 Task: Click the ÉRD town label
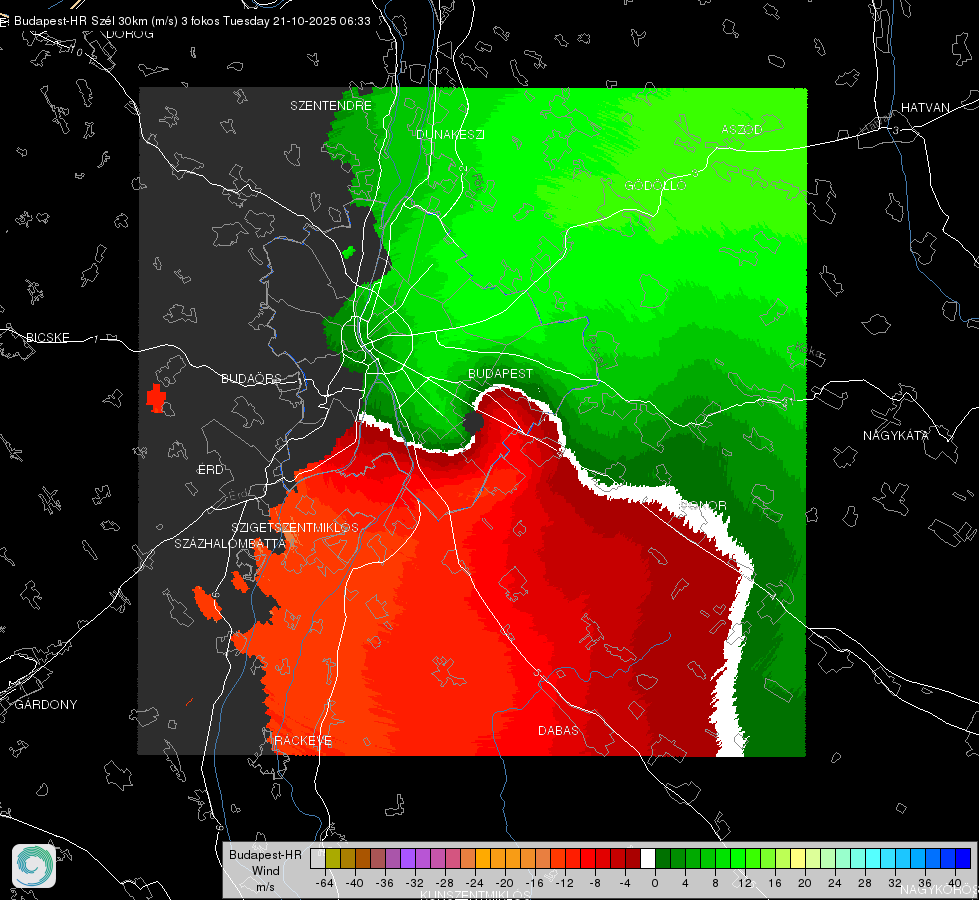point(210,470)
